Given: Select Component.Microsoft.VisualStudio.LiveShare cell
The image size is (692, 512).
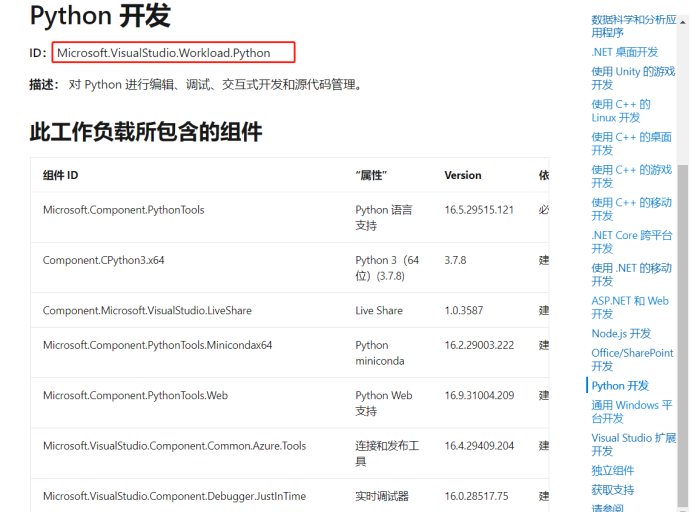Looking at the screenshot, I should 147,310.
